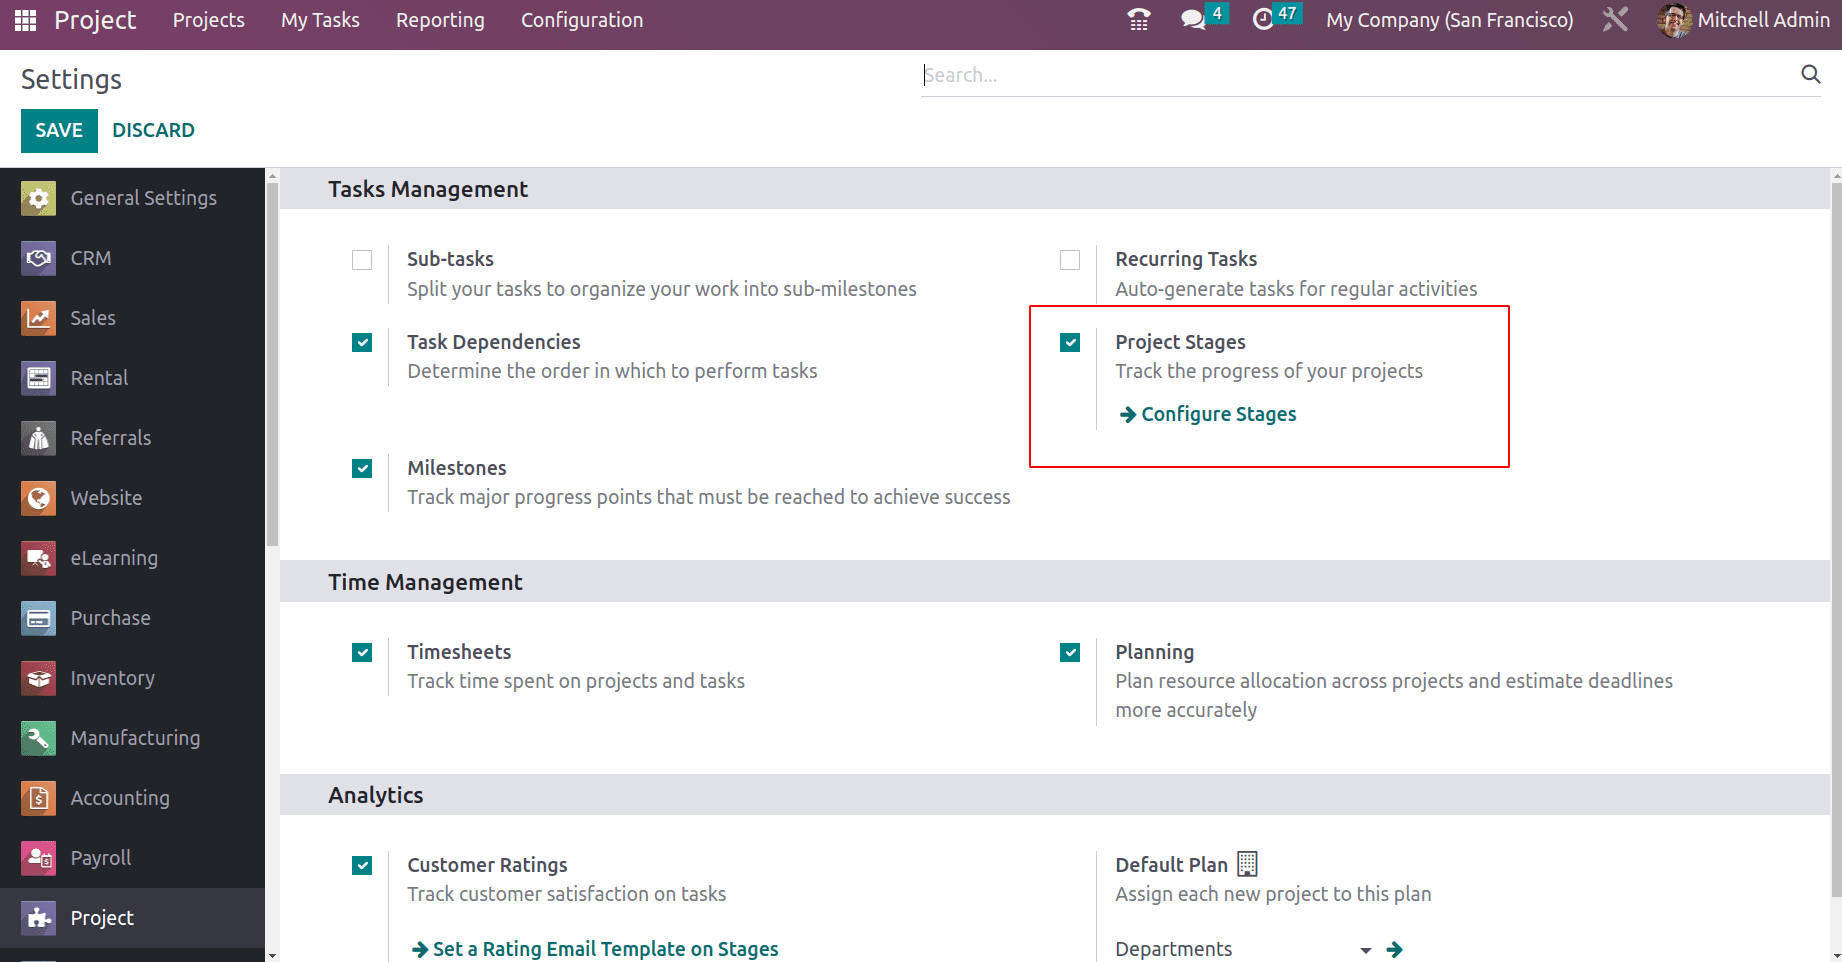The image size is (1842, 962).
Task: Open the Reporting menu
Action: pos(440,20)
